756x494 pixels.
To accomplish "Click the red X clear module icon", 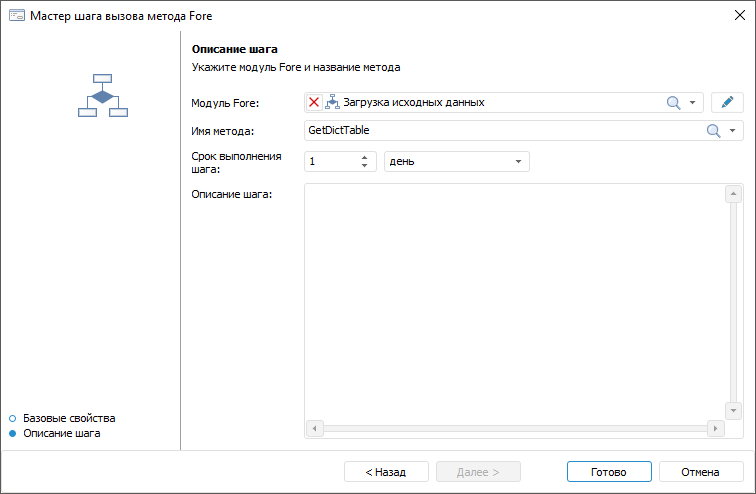I will click(x=314, y=102).
